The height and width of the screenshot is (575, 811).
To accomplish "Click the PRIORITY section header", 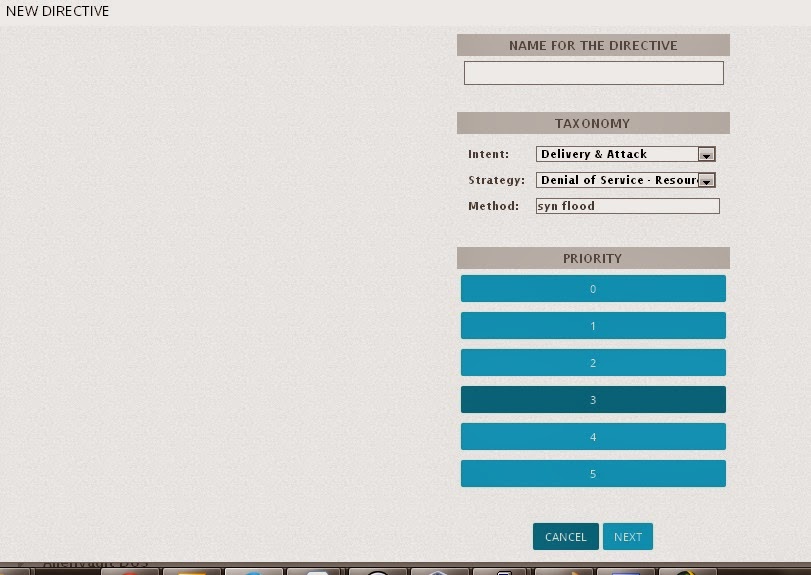I will (x=593, y=258).
